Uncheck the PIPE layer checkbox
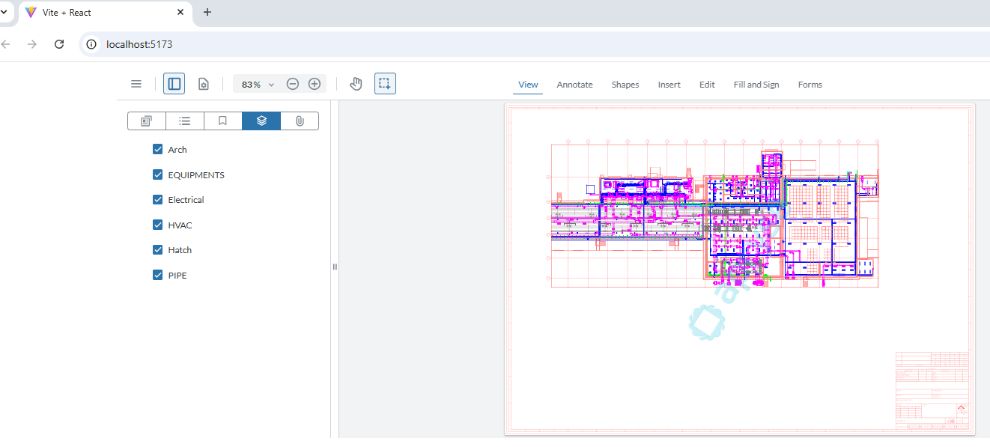Viewport: 990px width, 447px height. (158, 275)
